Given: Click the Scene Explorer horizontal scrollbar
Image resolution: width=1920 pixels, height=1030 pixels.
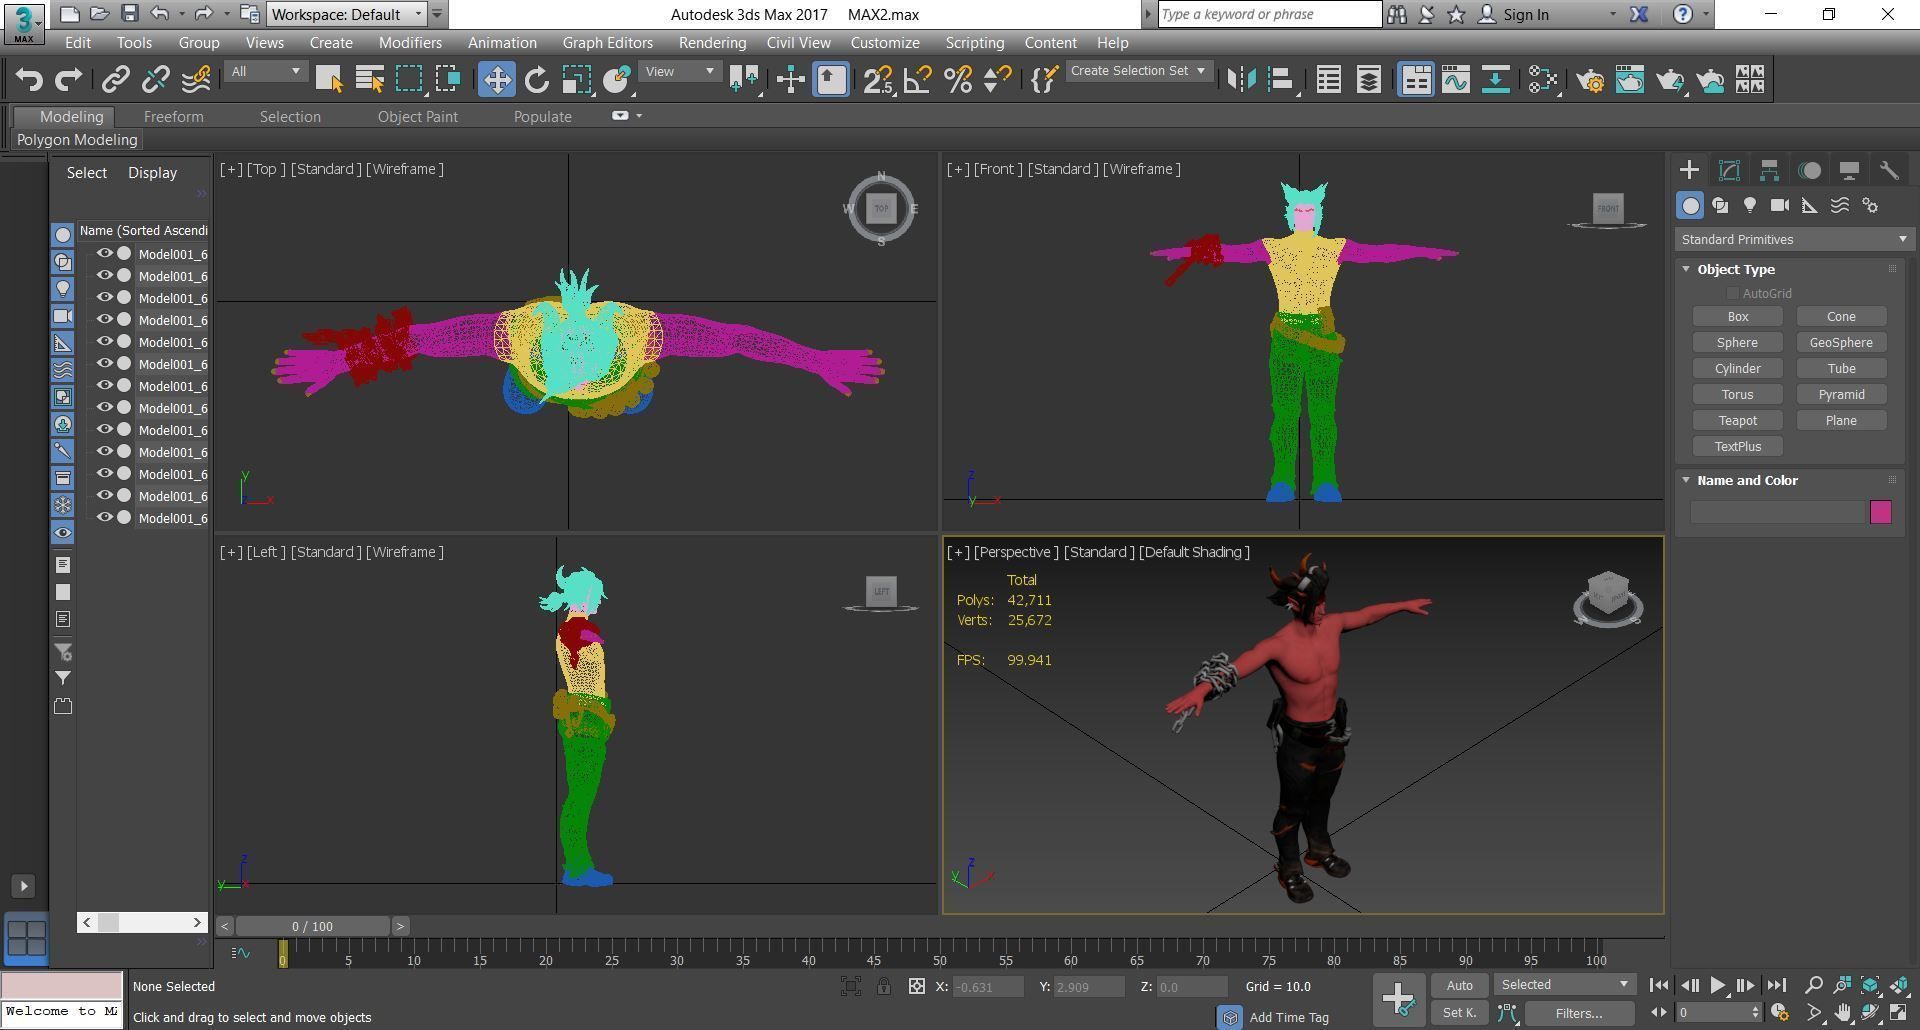Looking at the screenshot, I should click(x=142, y=922).
